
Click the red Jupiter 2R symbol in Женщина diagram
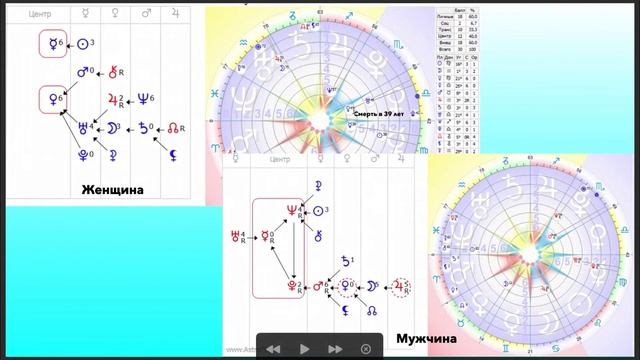116,100
